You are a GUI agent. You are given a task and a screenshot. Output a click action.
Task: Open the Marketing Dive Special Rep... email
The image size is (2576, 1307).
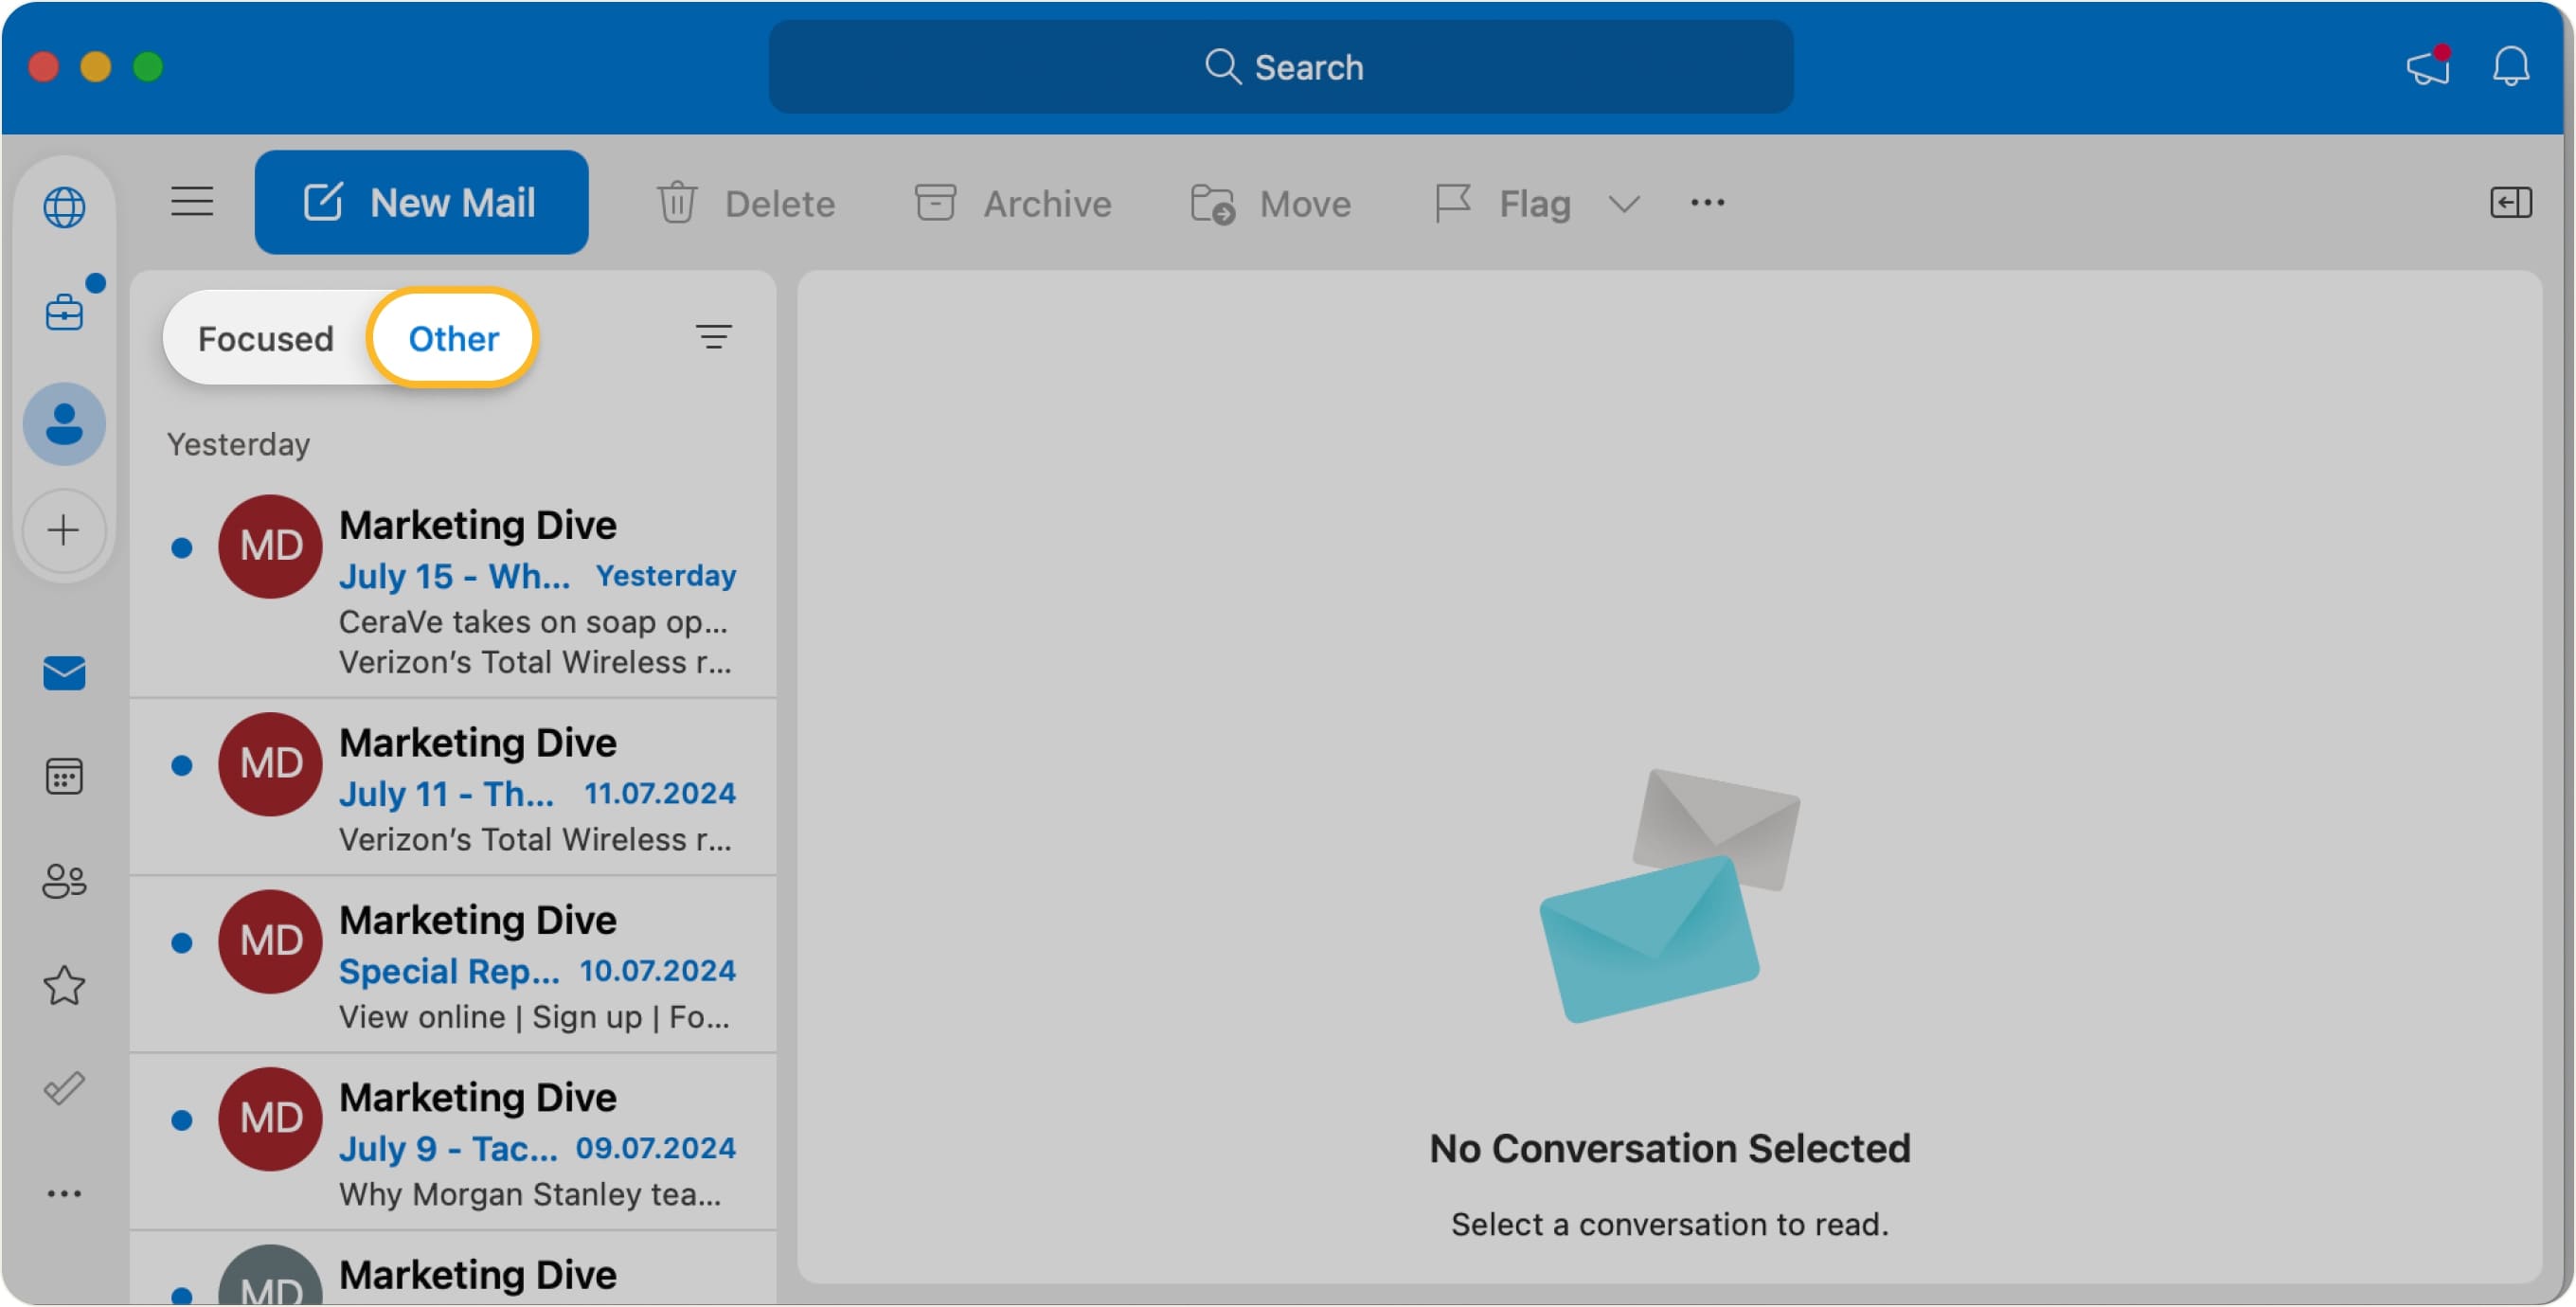[453, 965]
